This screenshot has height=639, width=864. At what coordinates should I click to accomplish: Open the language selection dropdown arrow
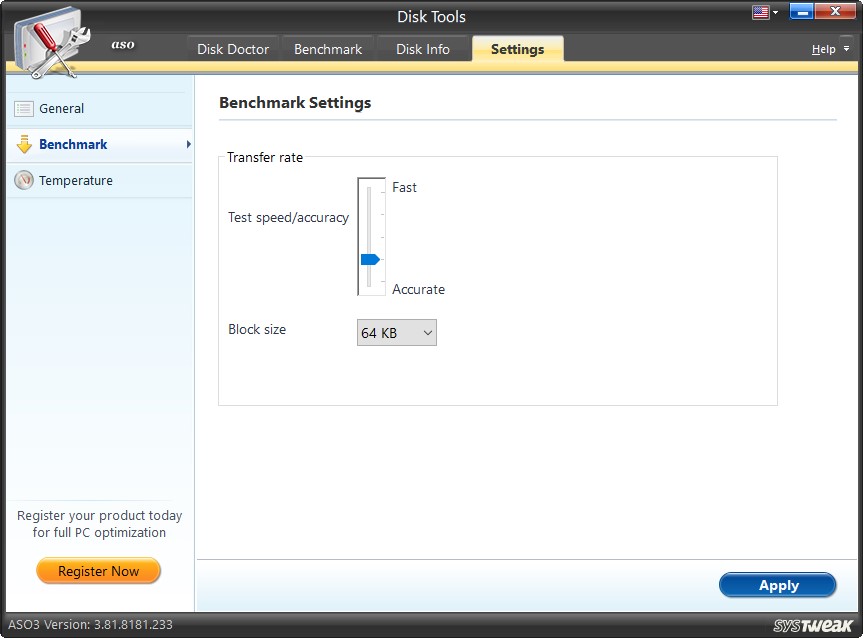coord(776,12)
